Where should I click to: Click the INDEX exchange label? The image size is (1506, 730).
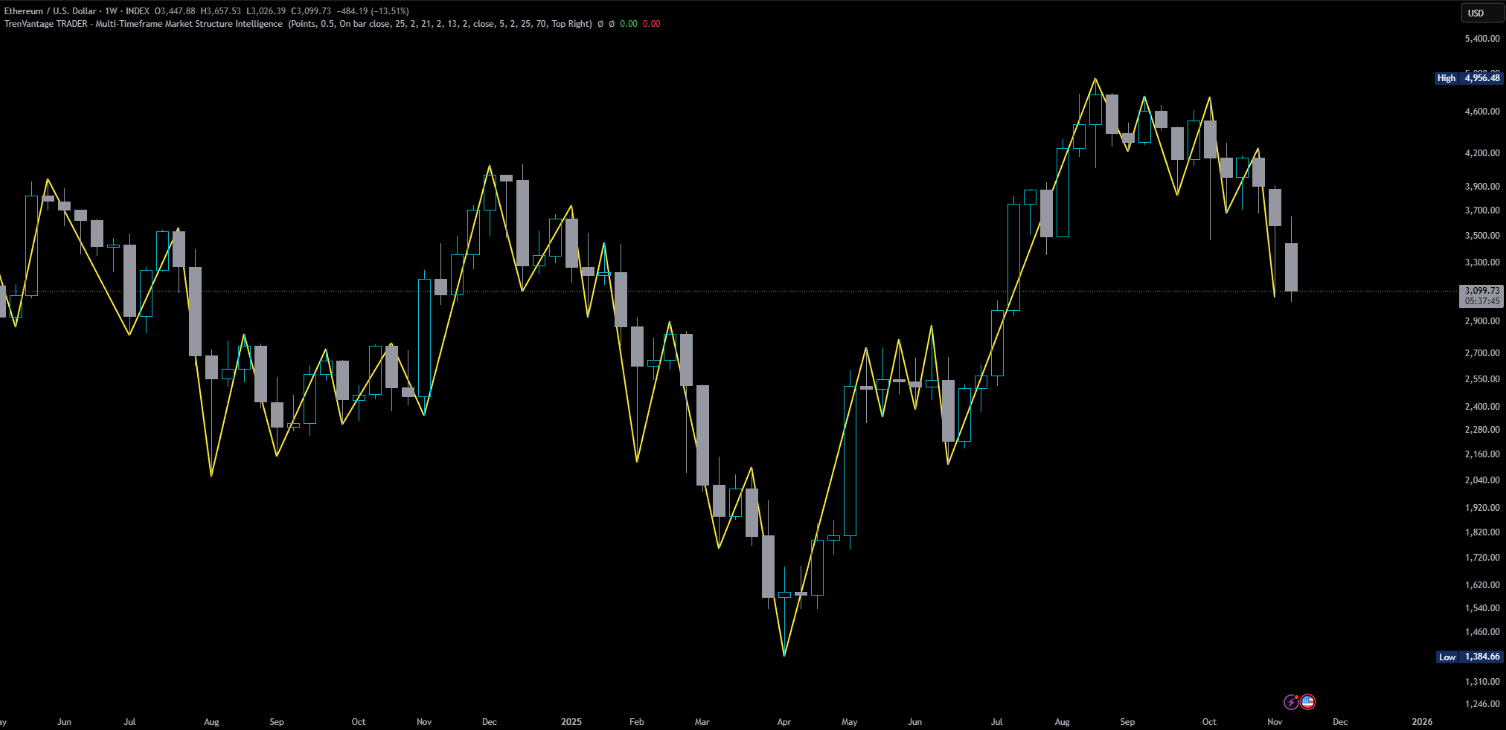click(135, 10)
